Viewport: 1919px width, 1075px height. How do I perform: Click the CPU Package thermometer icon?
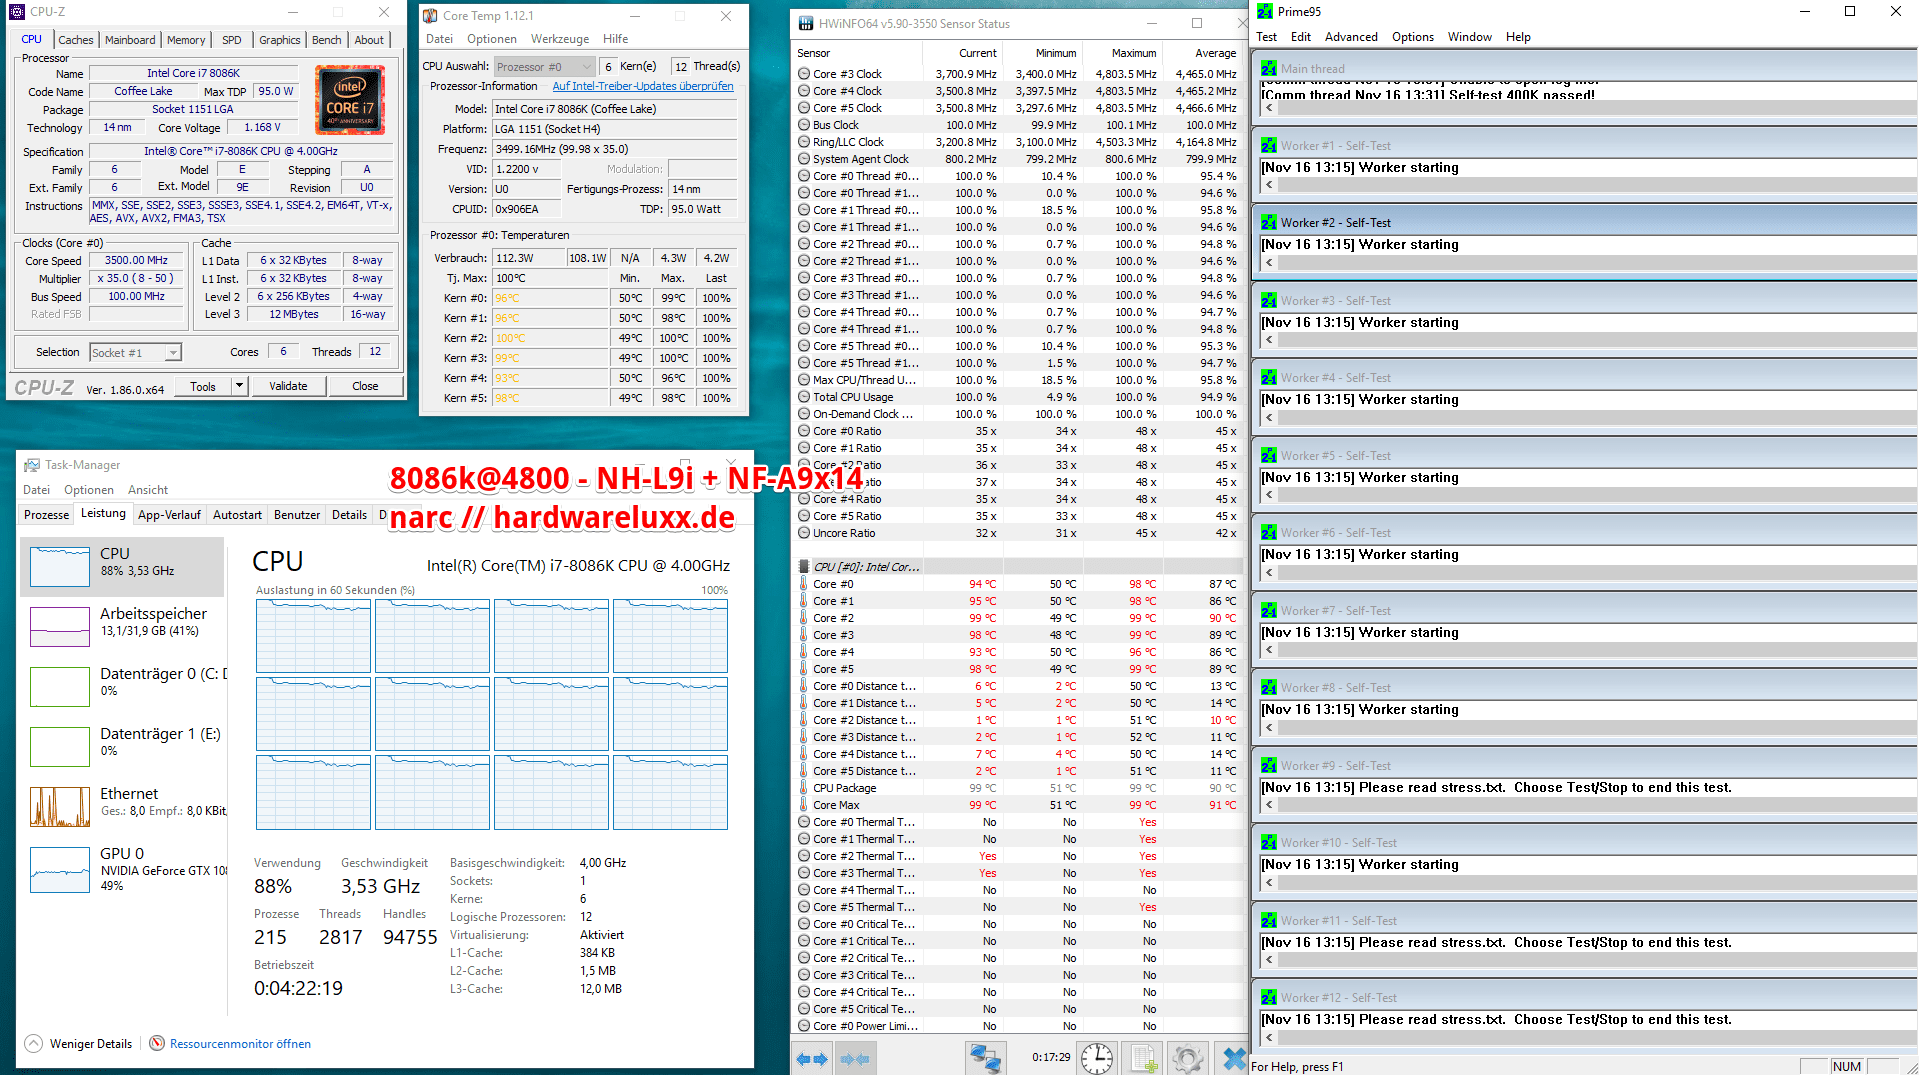coord(804,788)
